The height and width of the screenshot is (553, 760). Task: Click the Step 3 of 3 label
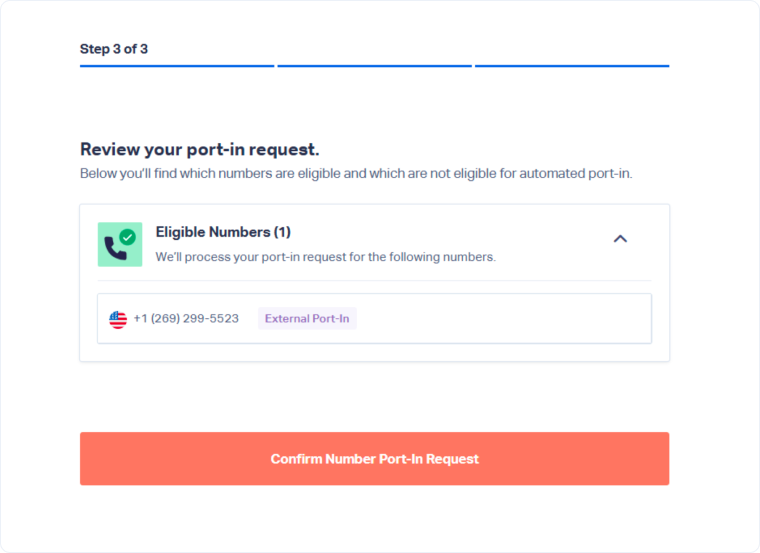tap(114, 49)
